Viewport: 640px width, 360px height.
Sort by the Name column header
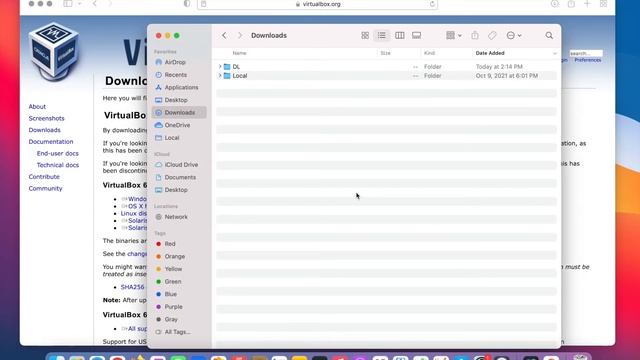coord(239,53)
